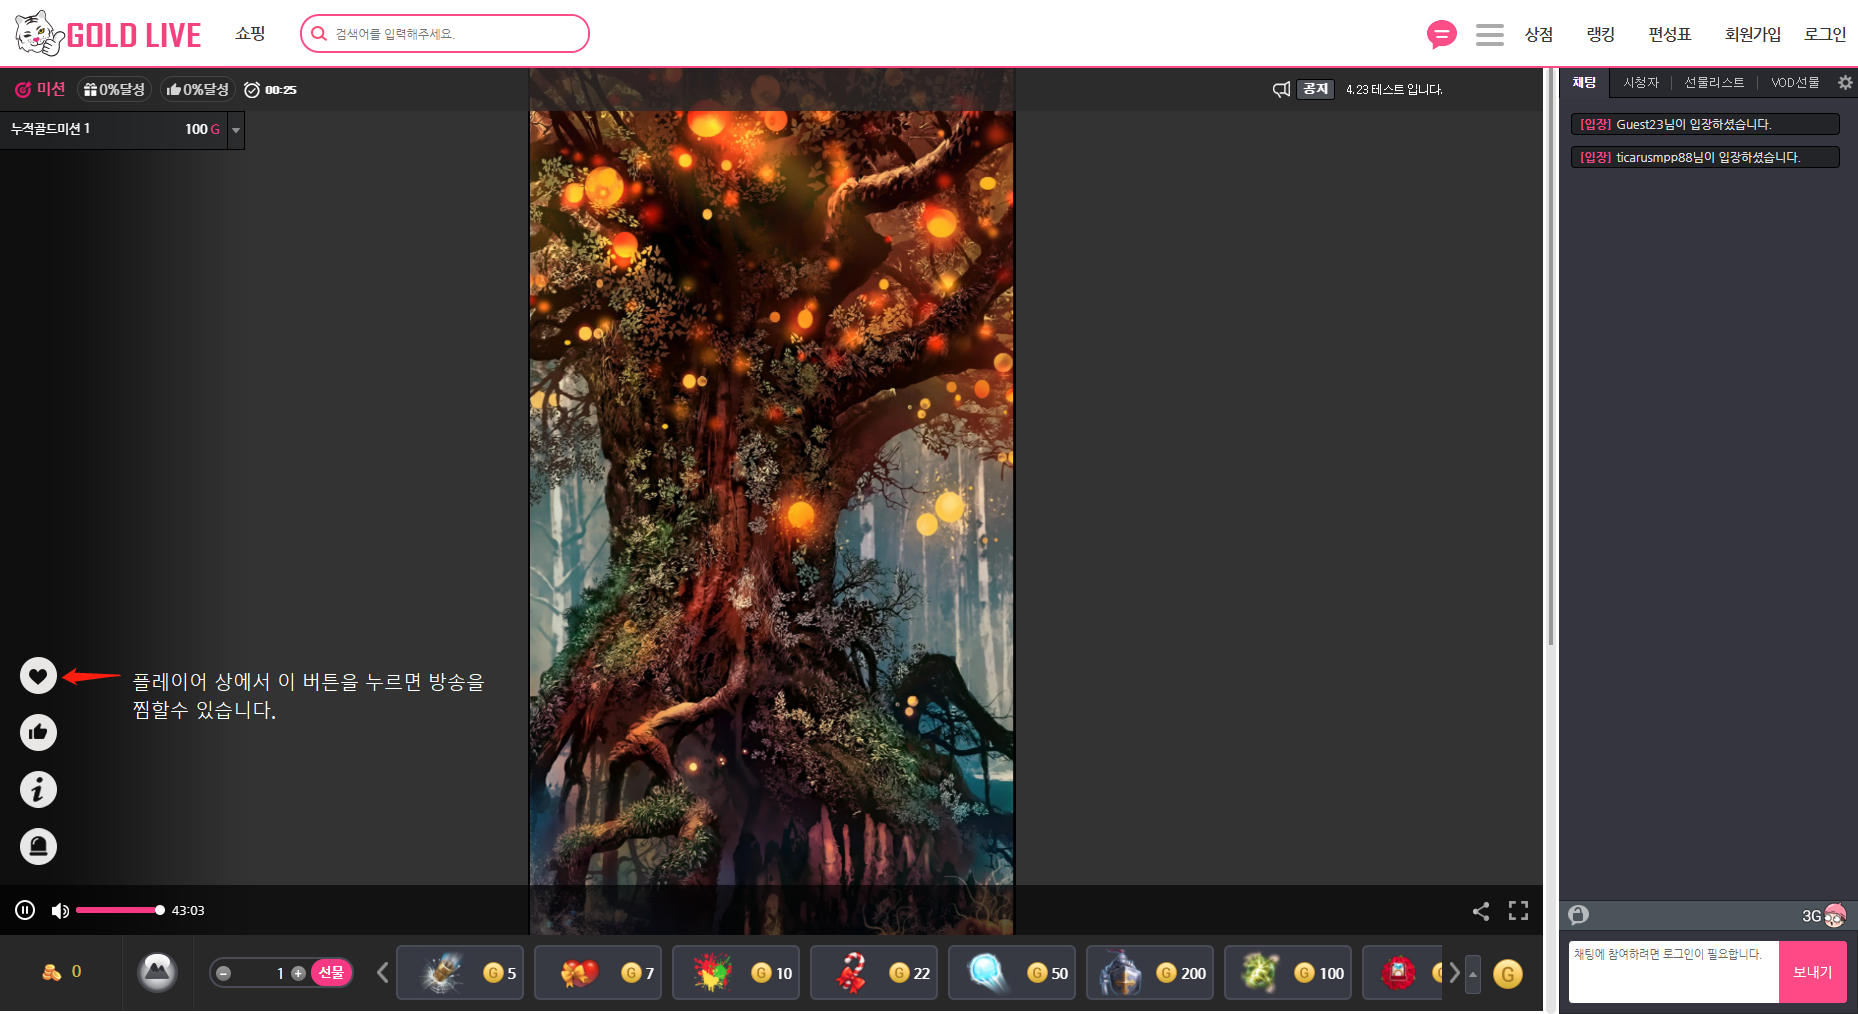
Task: Select the 100 gold green sparkle gift
Action: (x=1288, y=973)
